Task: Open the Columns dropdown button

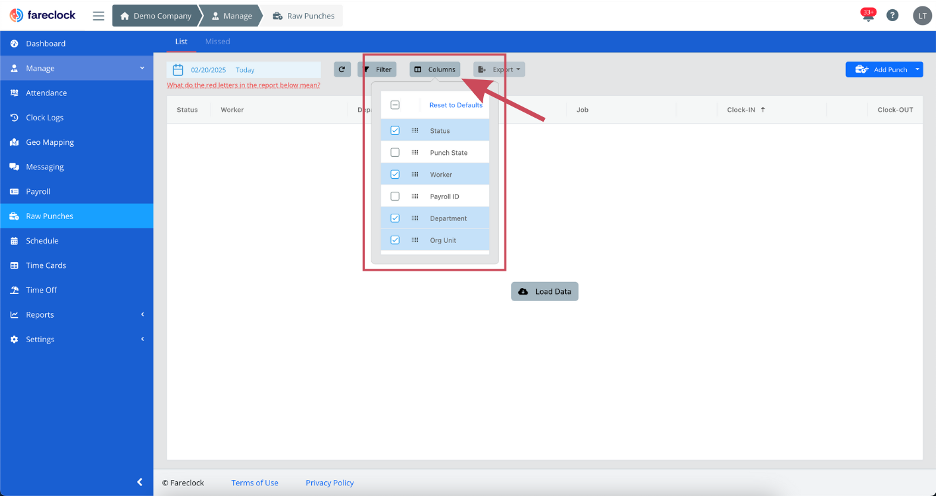Action: tap(435, 69)
